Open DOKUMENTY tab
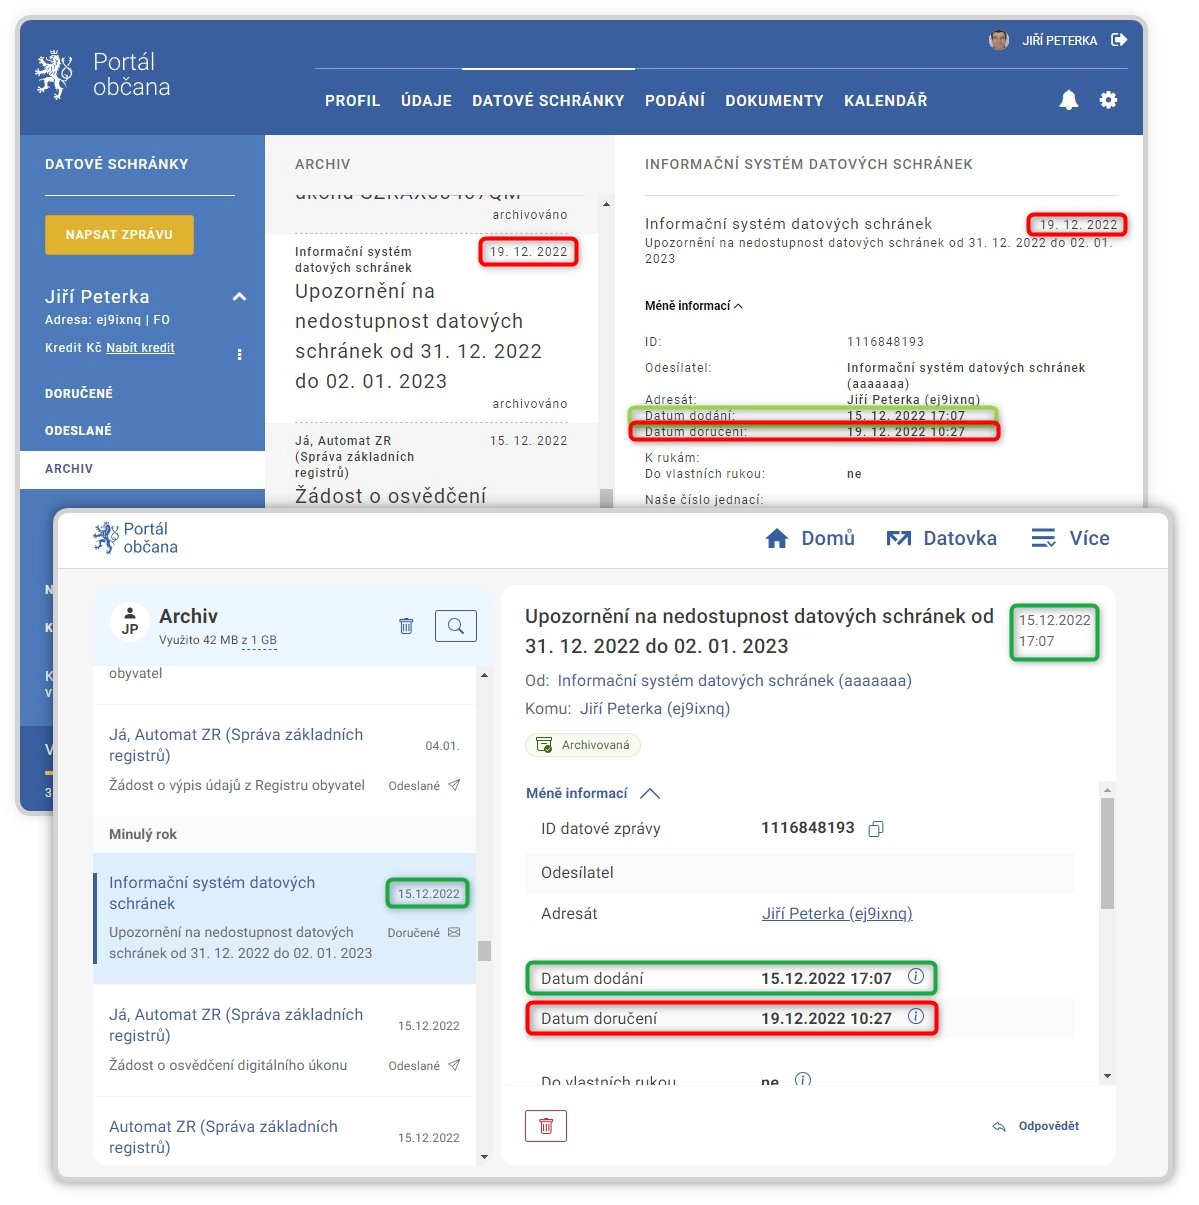The image size is (1199, 1205). coord(774,101)
